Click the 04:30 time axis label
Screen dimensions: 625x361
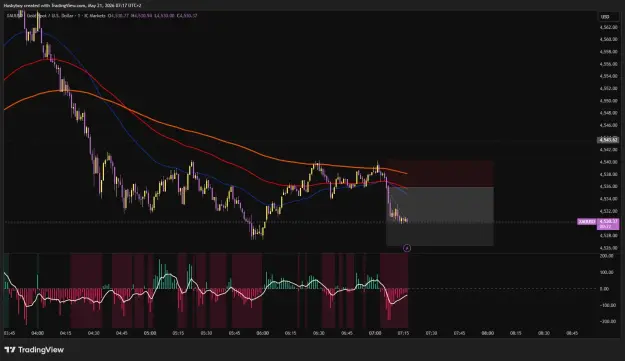tap(94, 333)
